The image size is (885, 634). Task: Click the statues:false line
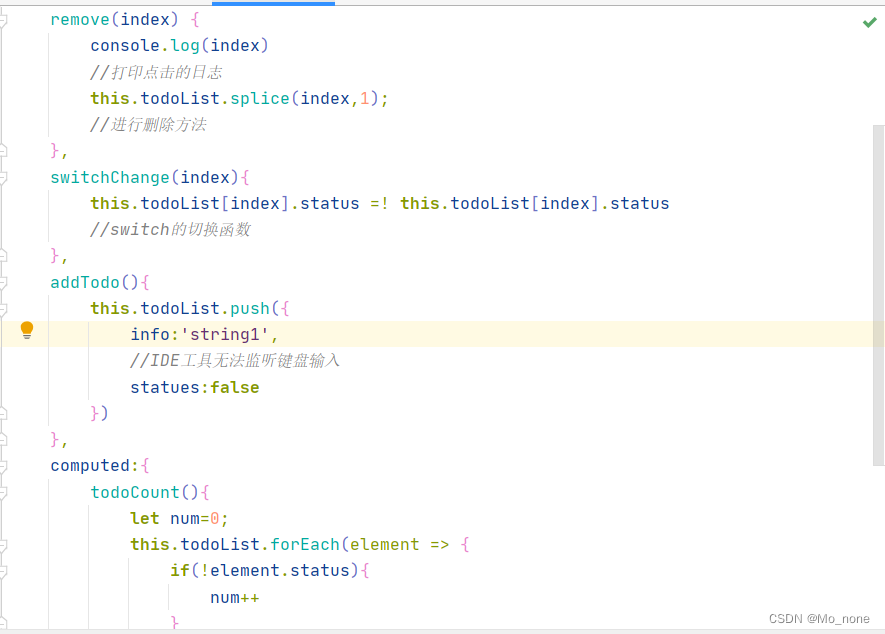click(195, 387)
